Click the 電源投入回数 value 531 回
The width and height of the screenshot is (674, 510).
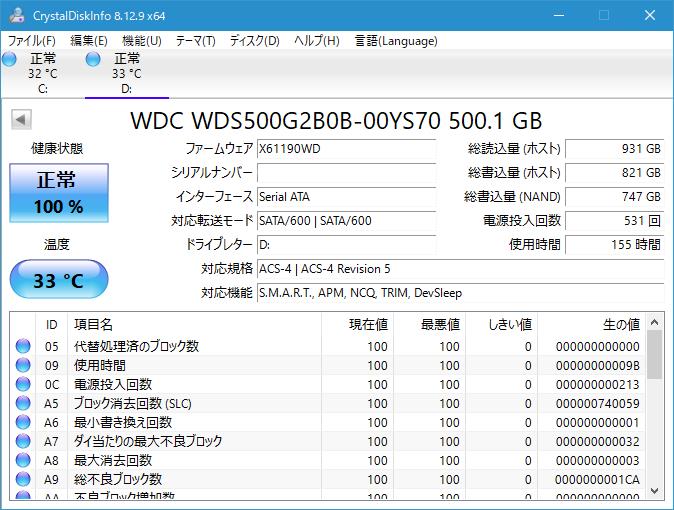[615, 221]
